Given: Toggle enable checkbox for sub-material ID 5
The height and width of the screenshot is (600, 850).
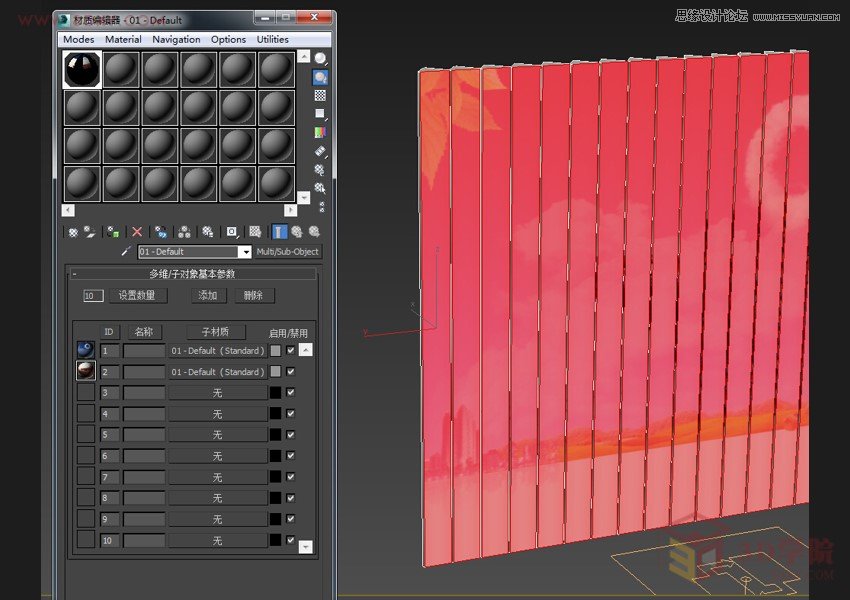Looking at the screenshot, I should click(289, 433).
